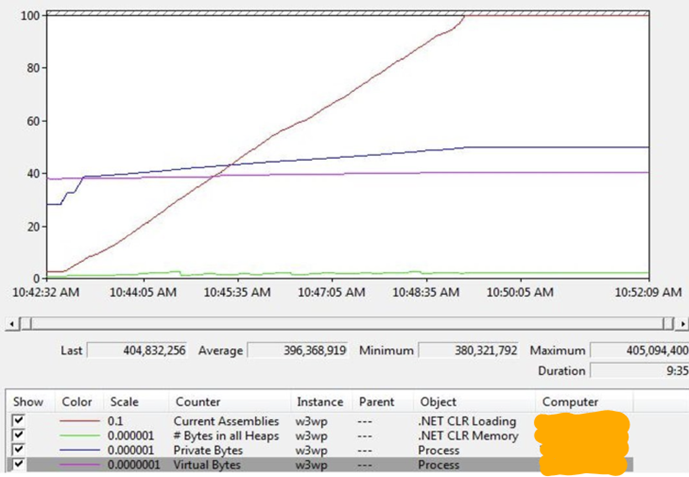Click purple color line of Virtual Bytes
Image resolution: width=689 pixels, height=477 pixels.
pyautogui.click(x=80, y=464)
